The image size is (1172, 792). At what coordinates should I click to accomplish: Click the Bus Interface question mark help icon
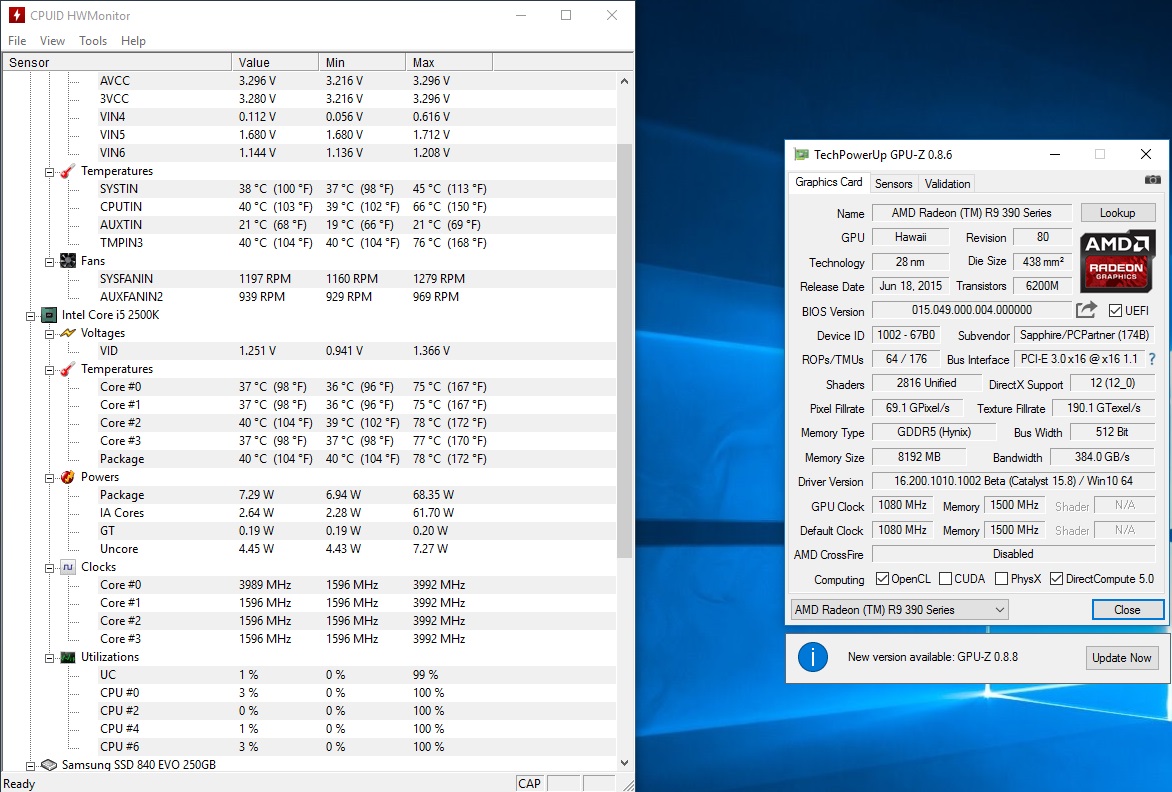pos(1152,359)
